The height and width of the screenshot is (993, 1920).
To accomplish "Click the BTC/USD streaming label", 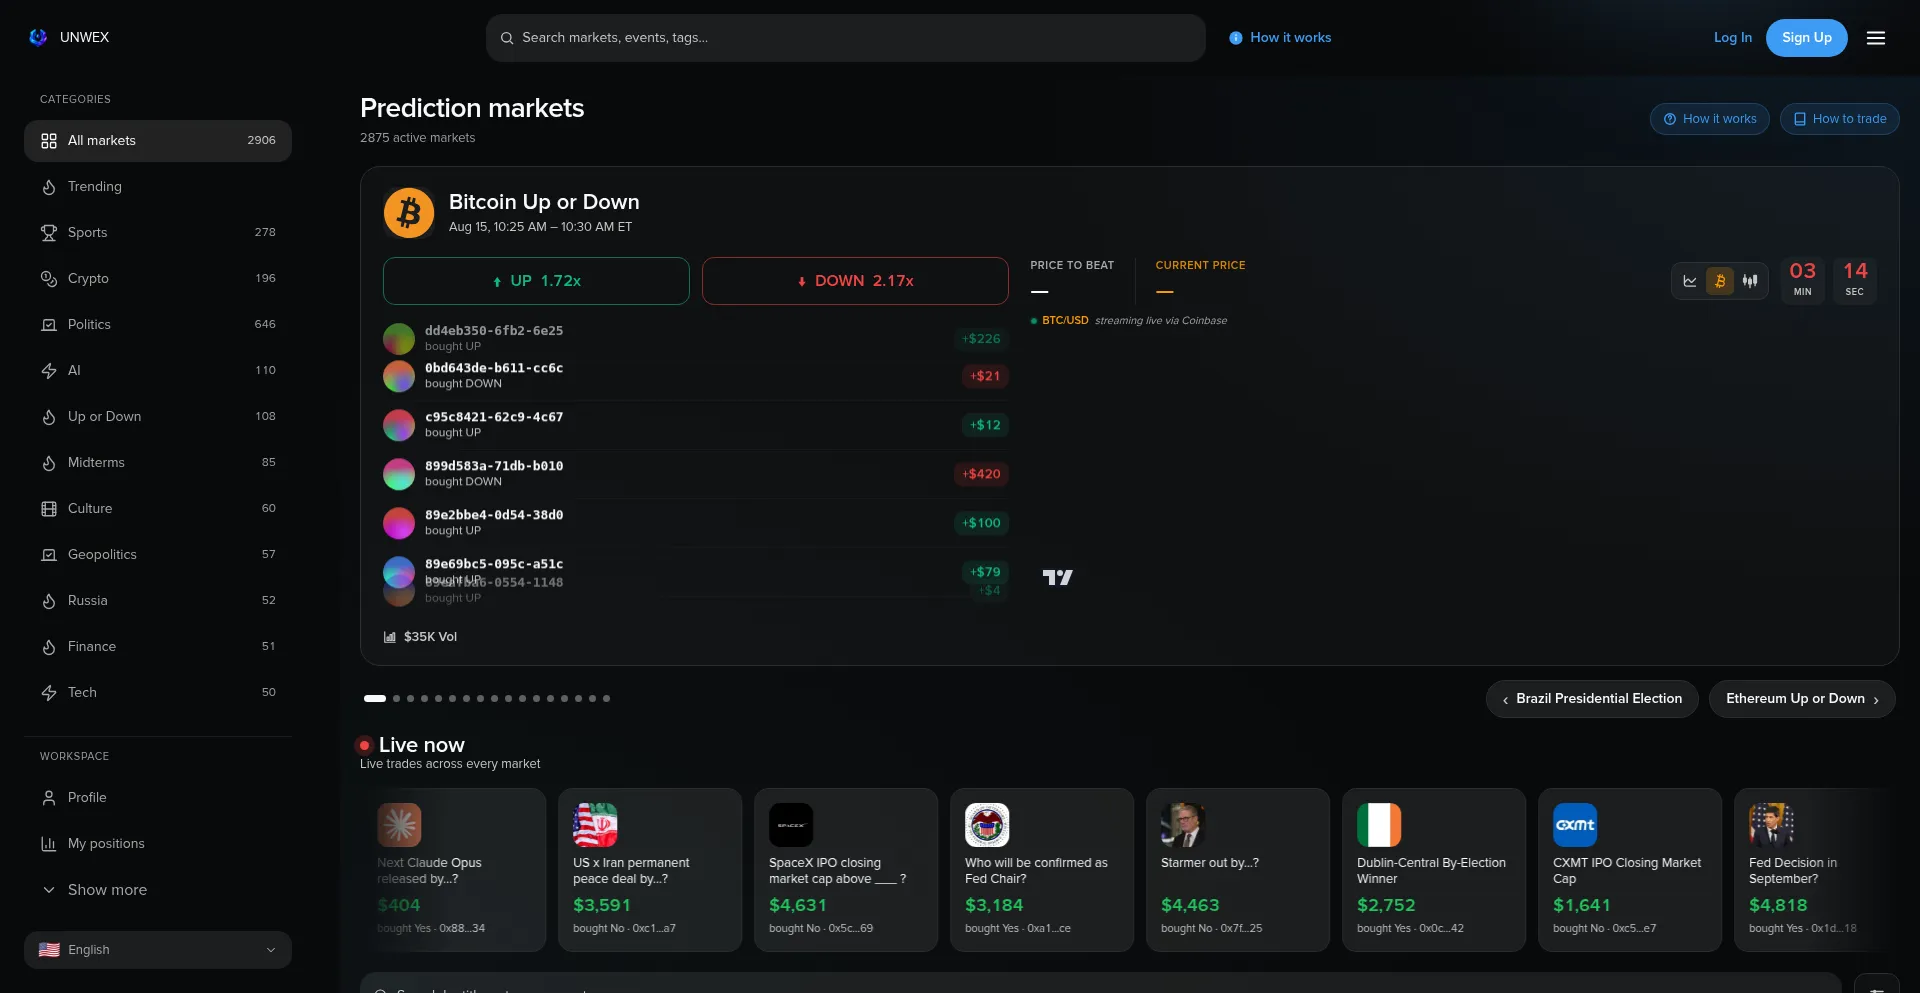I will tap(1065, 321).
